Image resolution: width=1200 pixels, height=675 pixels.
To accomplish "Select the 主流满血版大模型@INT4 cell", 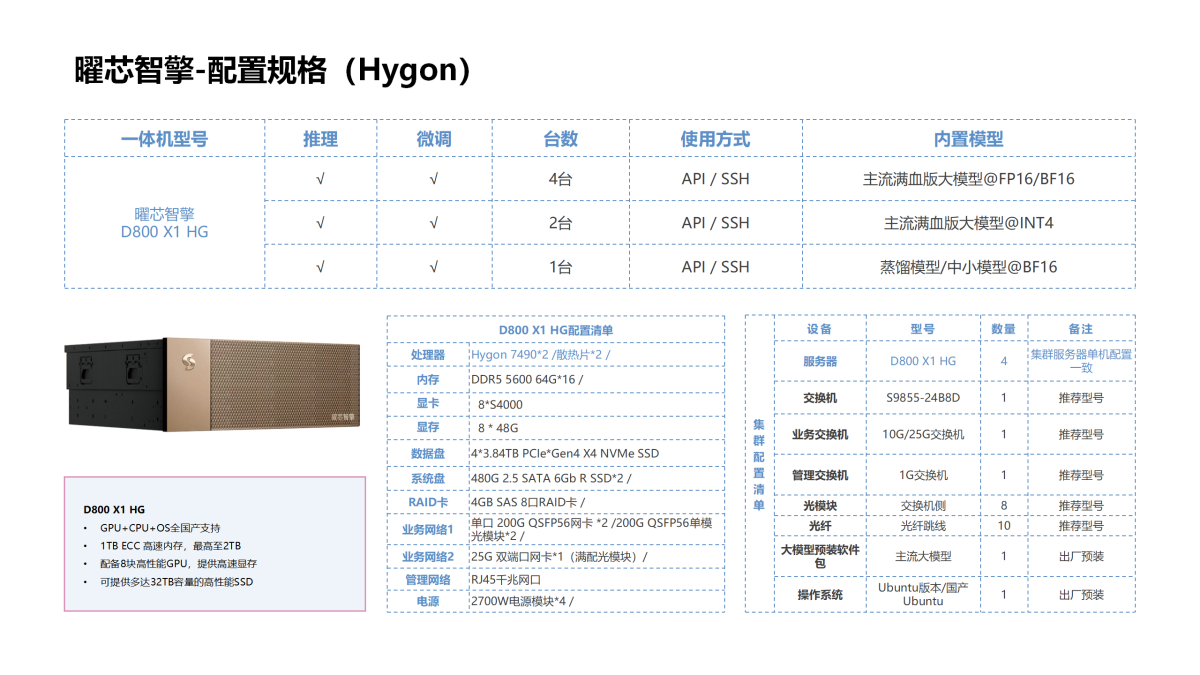I will (x=968, y=223).
